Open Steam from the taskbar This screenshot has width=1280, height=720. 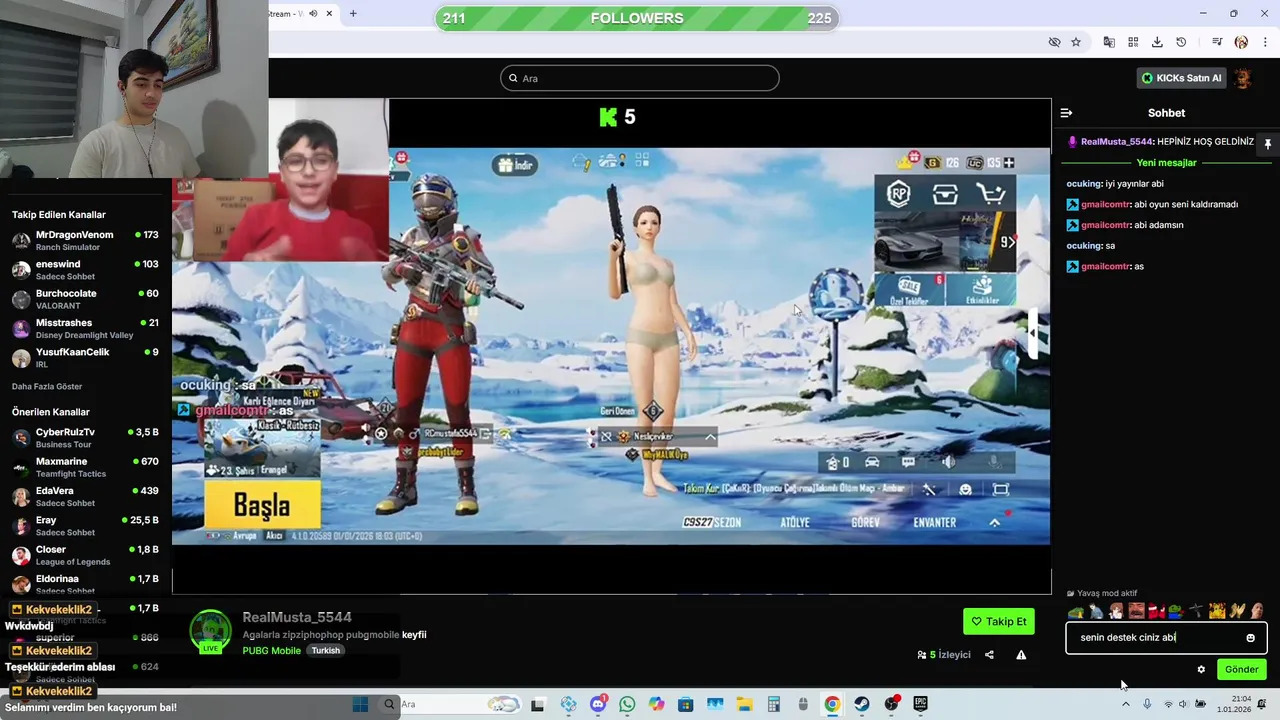pos(861,704)
